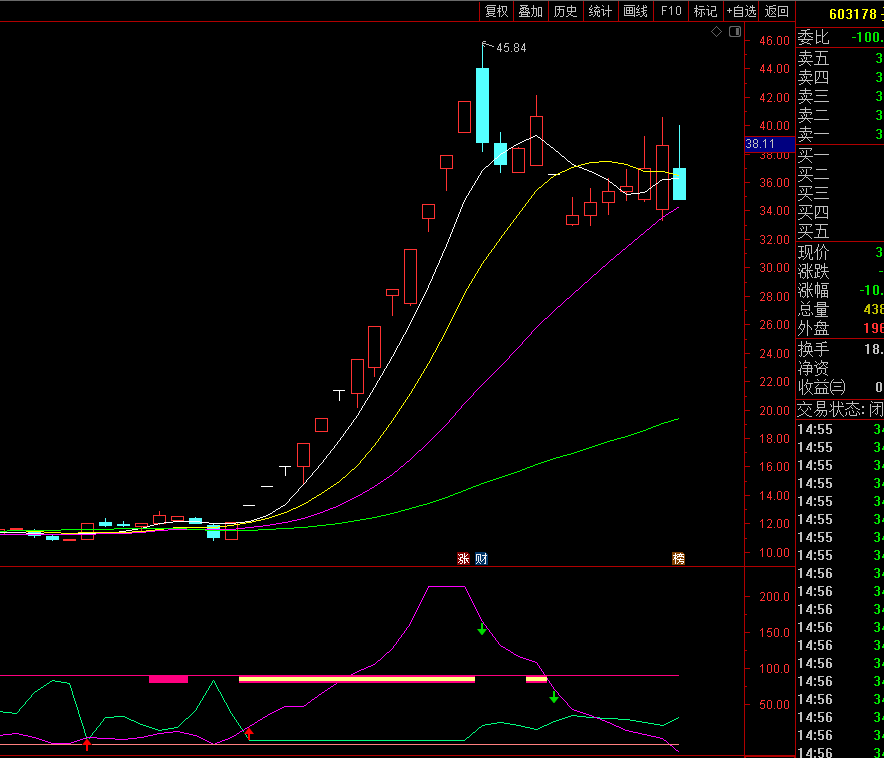Click the 200.0 indicator axis label
Viewport: 884px width, 758px height.
click(775, 596)
